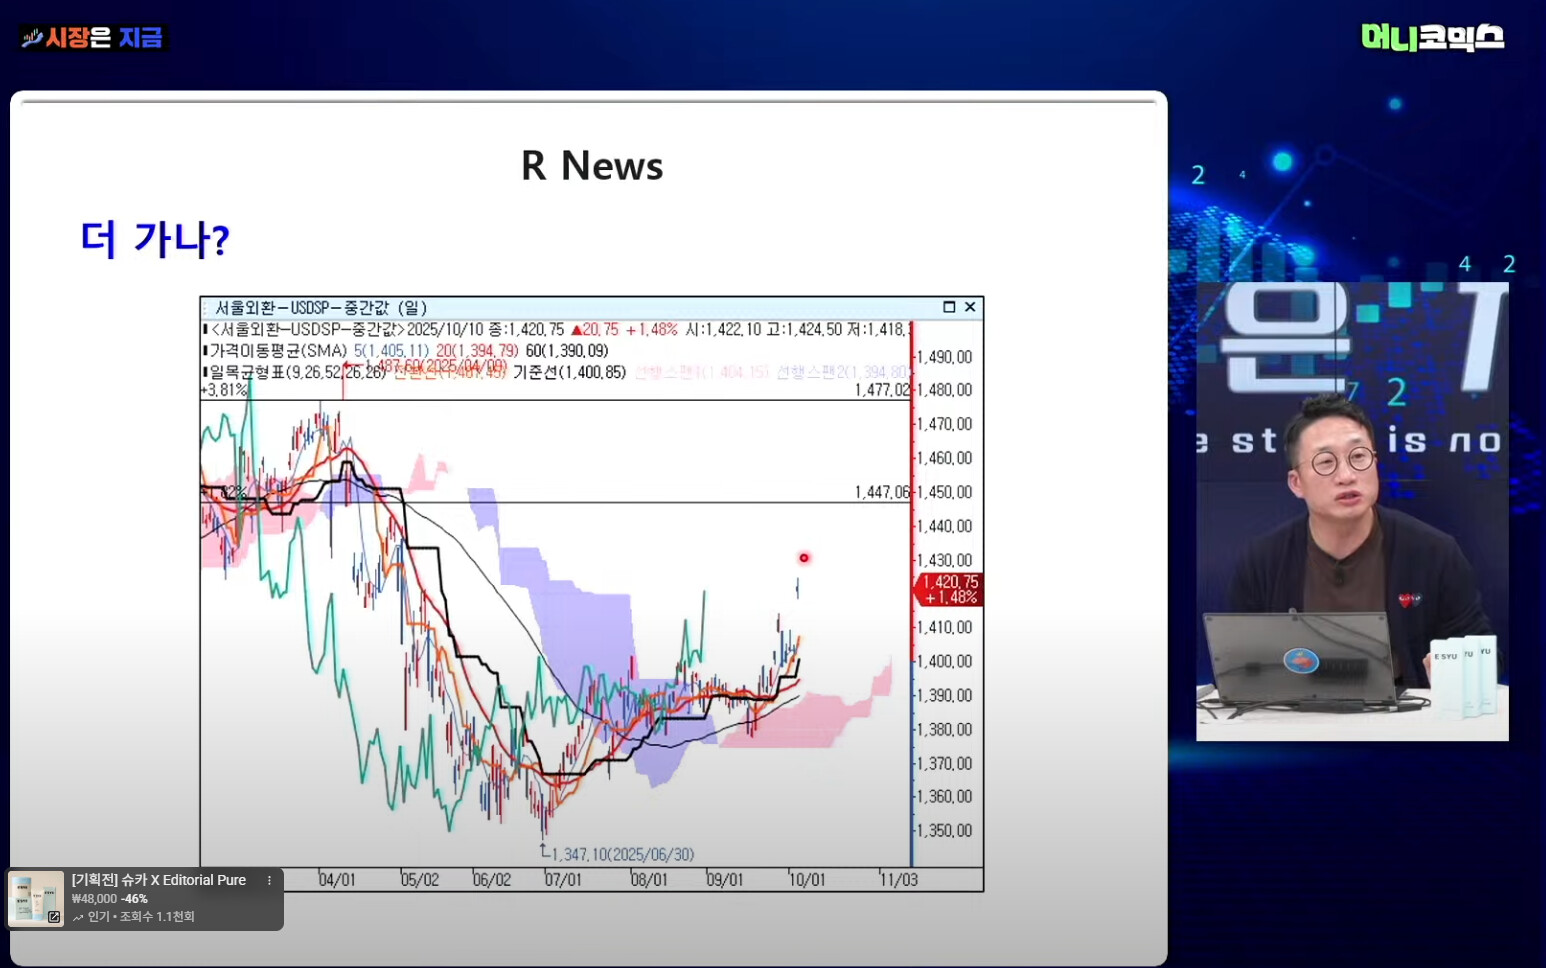Image resolution: width=1546 pixels, height=968 pixels.
Task: Click the 1,447.06 horizontal line label
Action: point(882,492)
